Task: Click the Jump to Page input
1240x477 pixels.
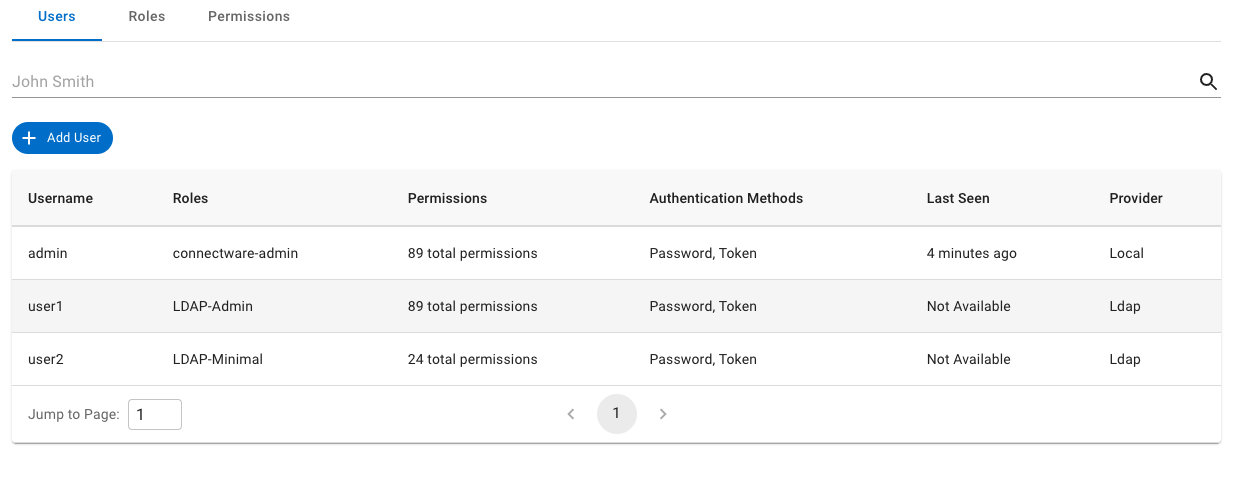Action: point(155,414)
